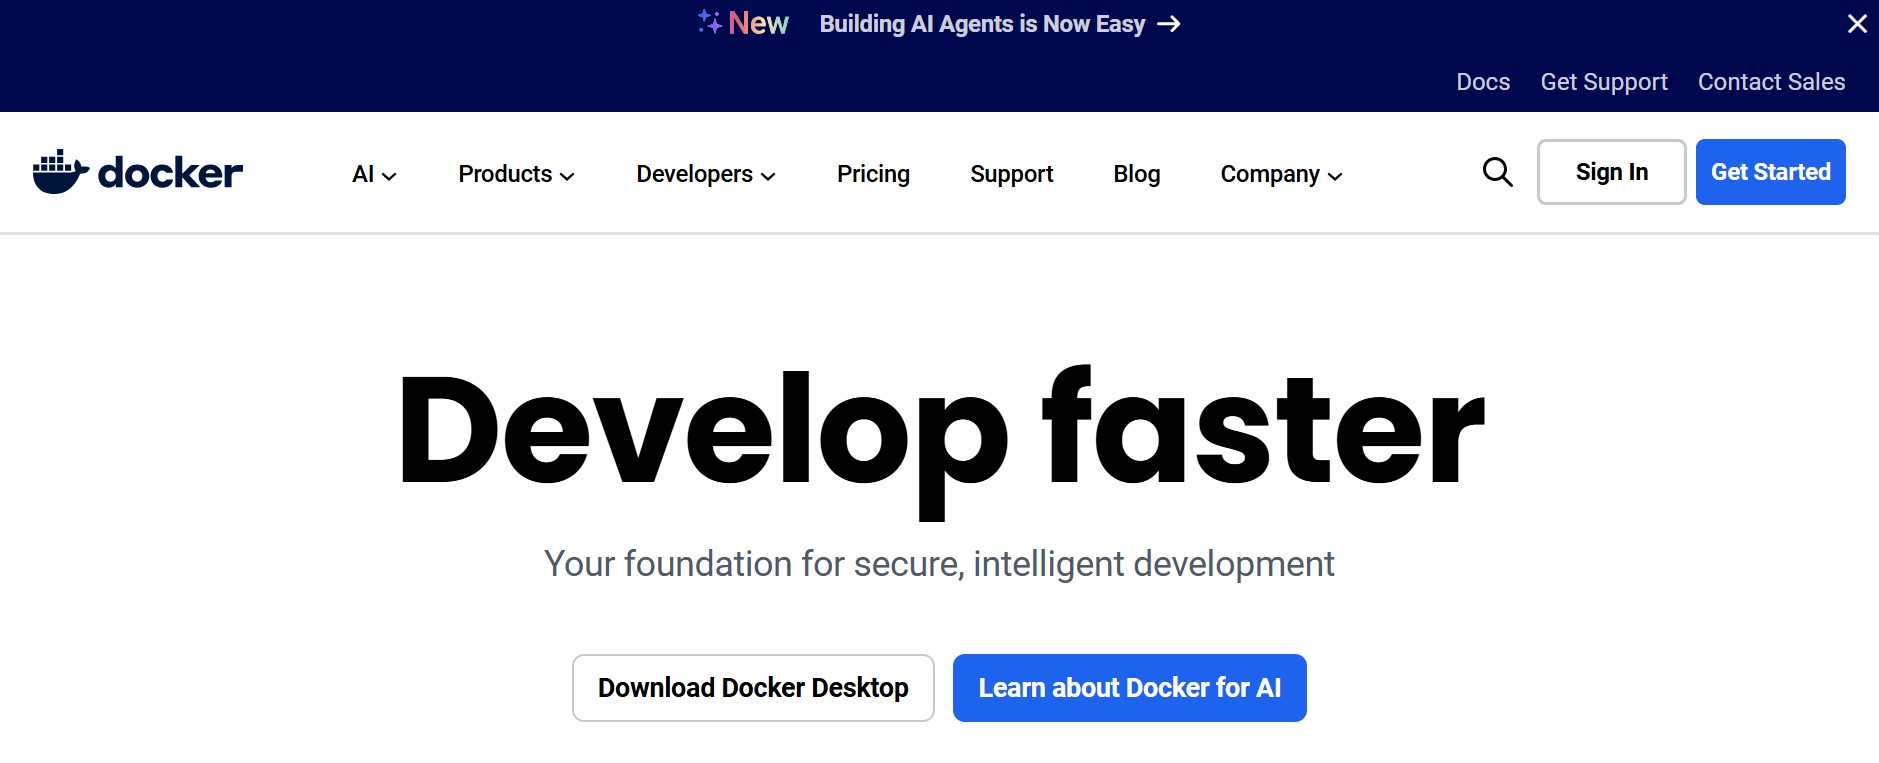
Task: Dismiss the announcement banner with X
Action: pos(1857,23)
